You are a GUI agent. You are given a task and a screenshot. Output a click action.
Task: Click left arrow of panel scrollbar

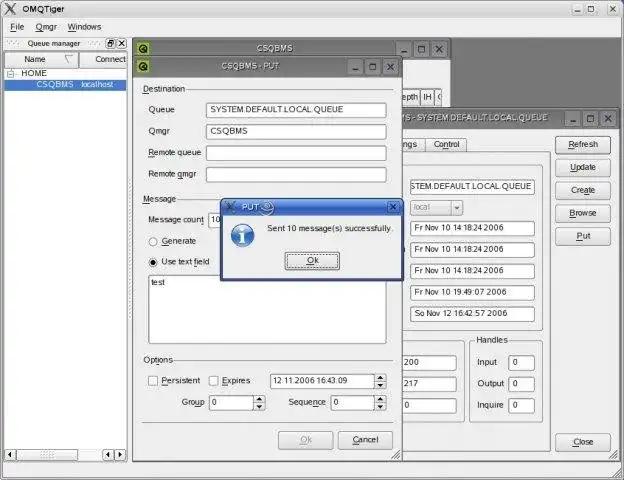click(x=10, y=455)
